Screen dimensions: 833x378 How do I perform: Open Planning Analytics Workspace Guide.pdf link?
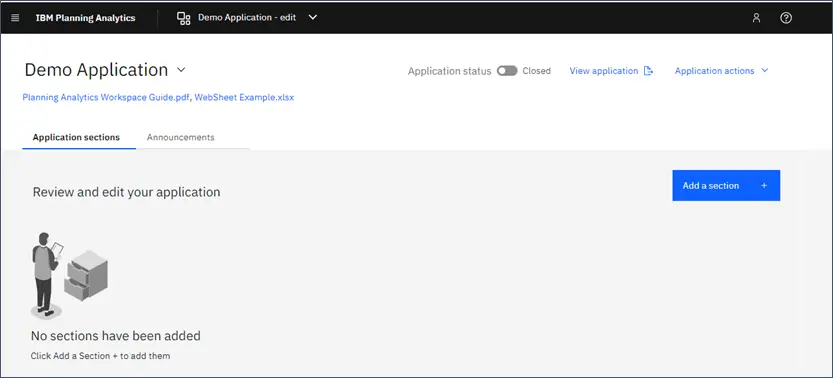pyautogui.click(x=106, y=98)
